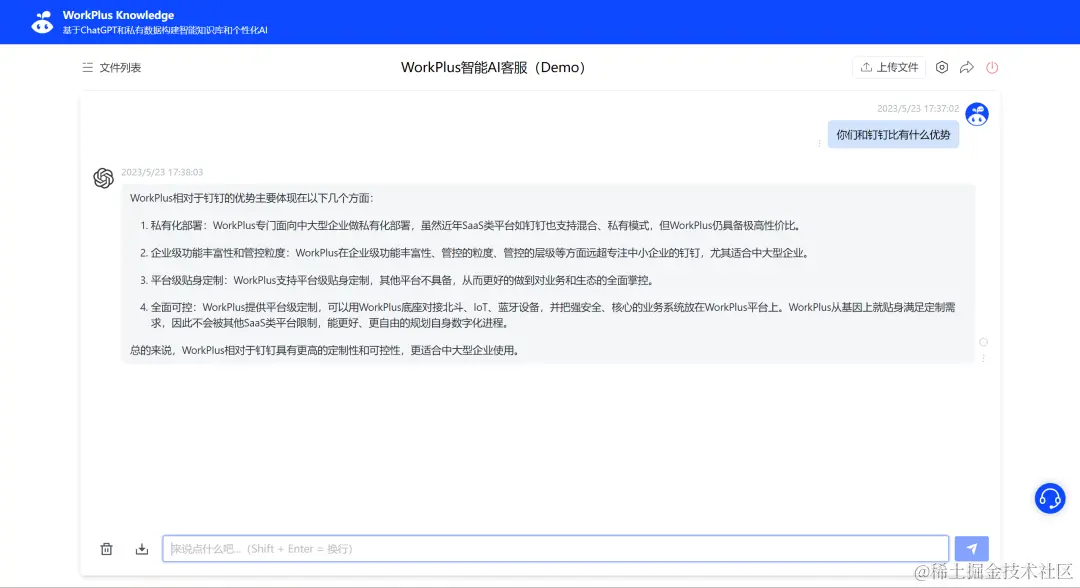Open settings with the gear icon
Image resolution: width=1080 pixels, height=588 pixels.
point(941,67)
